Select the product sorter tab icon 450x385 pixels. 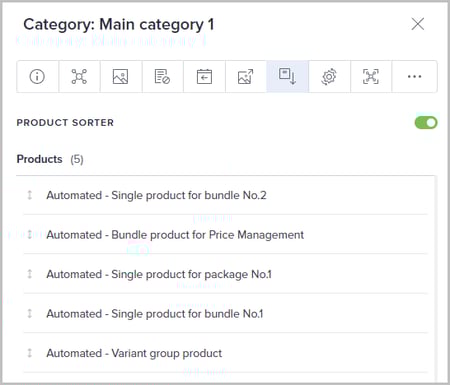click(287, 76)
